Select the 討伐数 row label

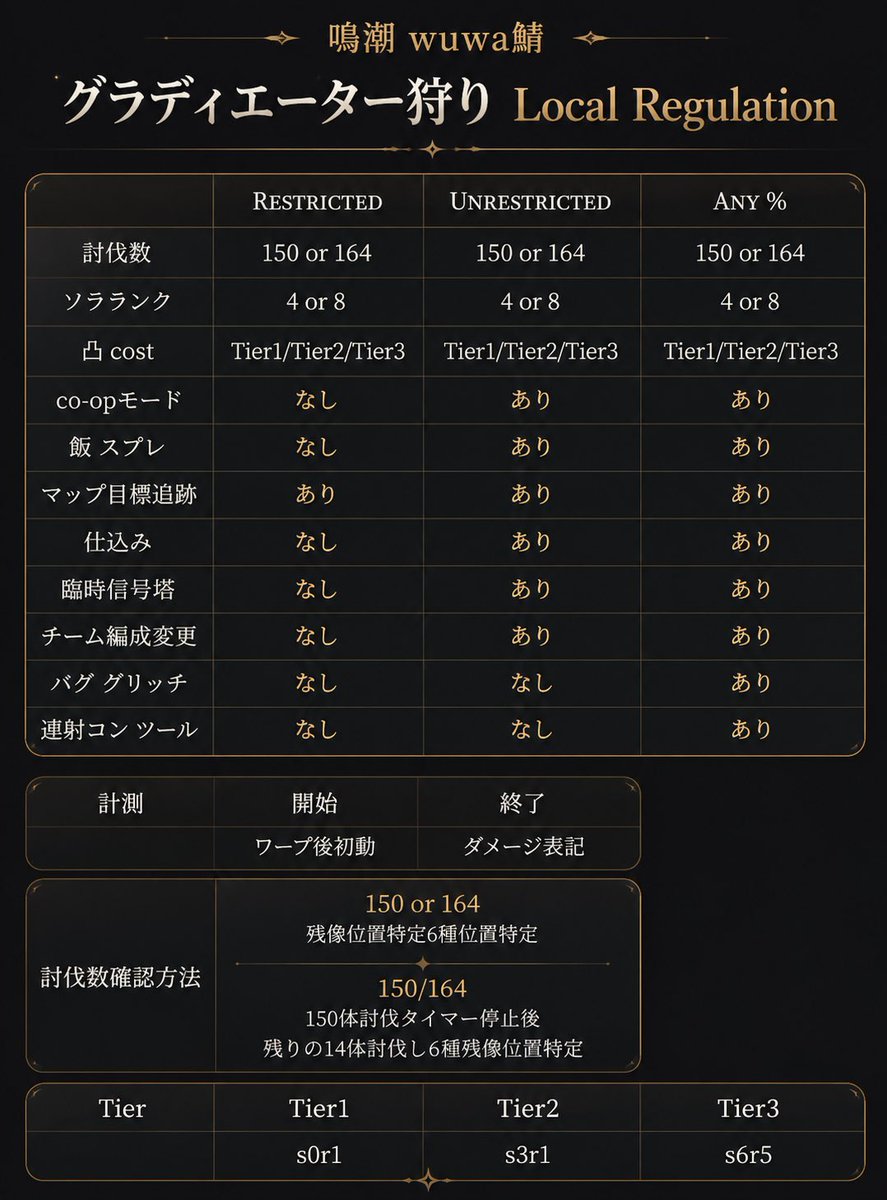118,253
